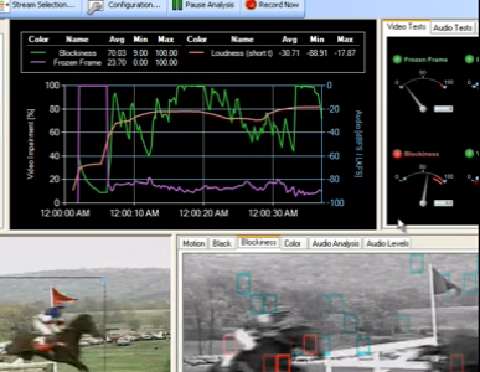The image size is (480, 372).
Task: Select the Black tab
Action: (x=222, y=244)
